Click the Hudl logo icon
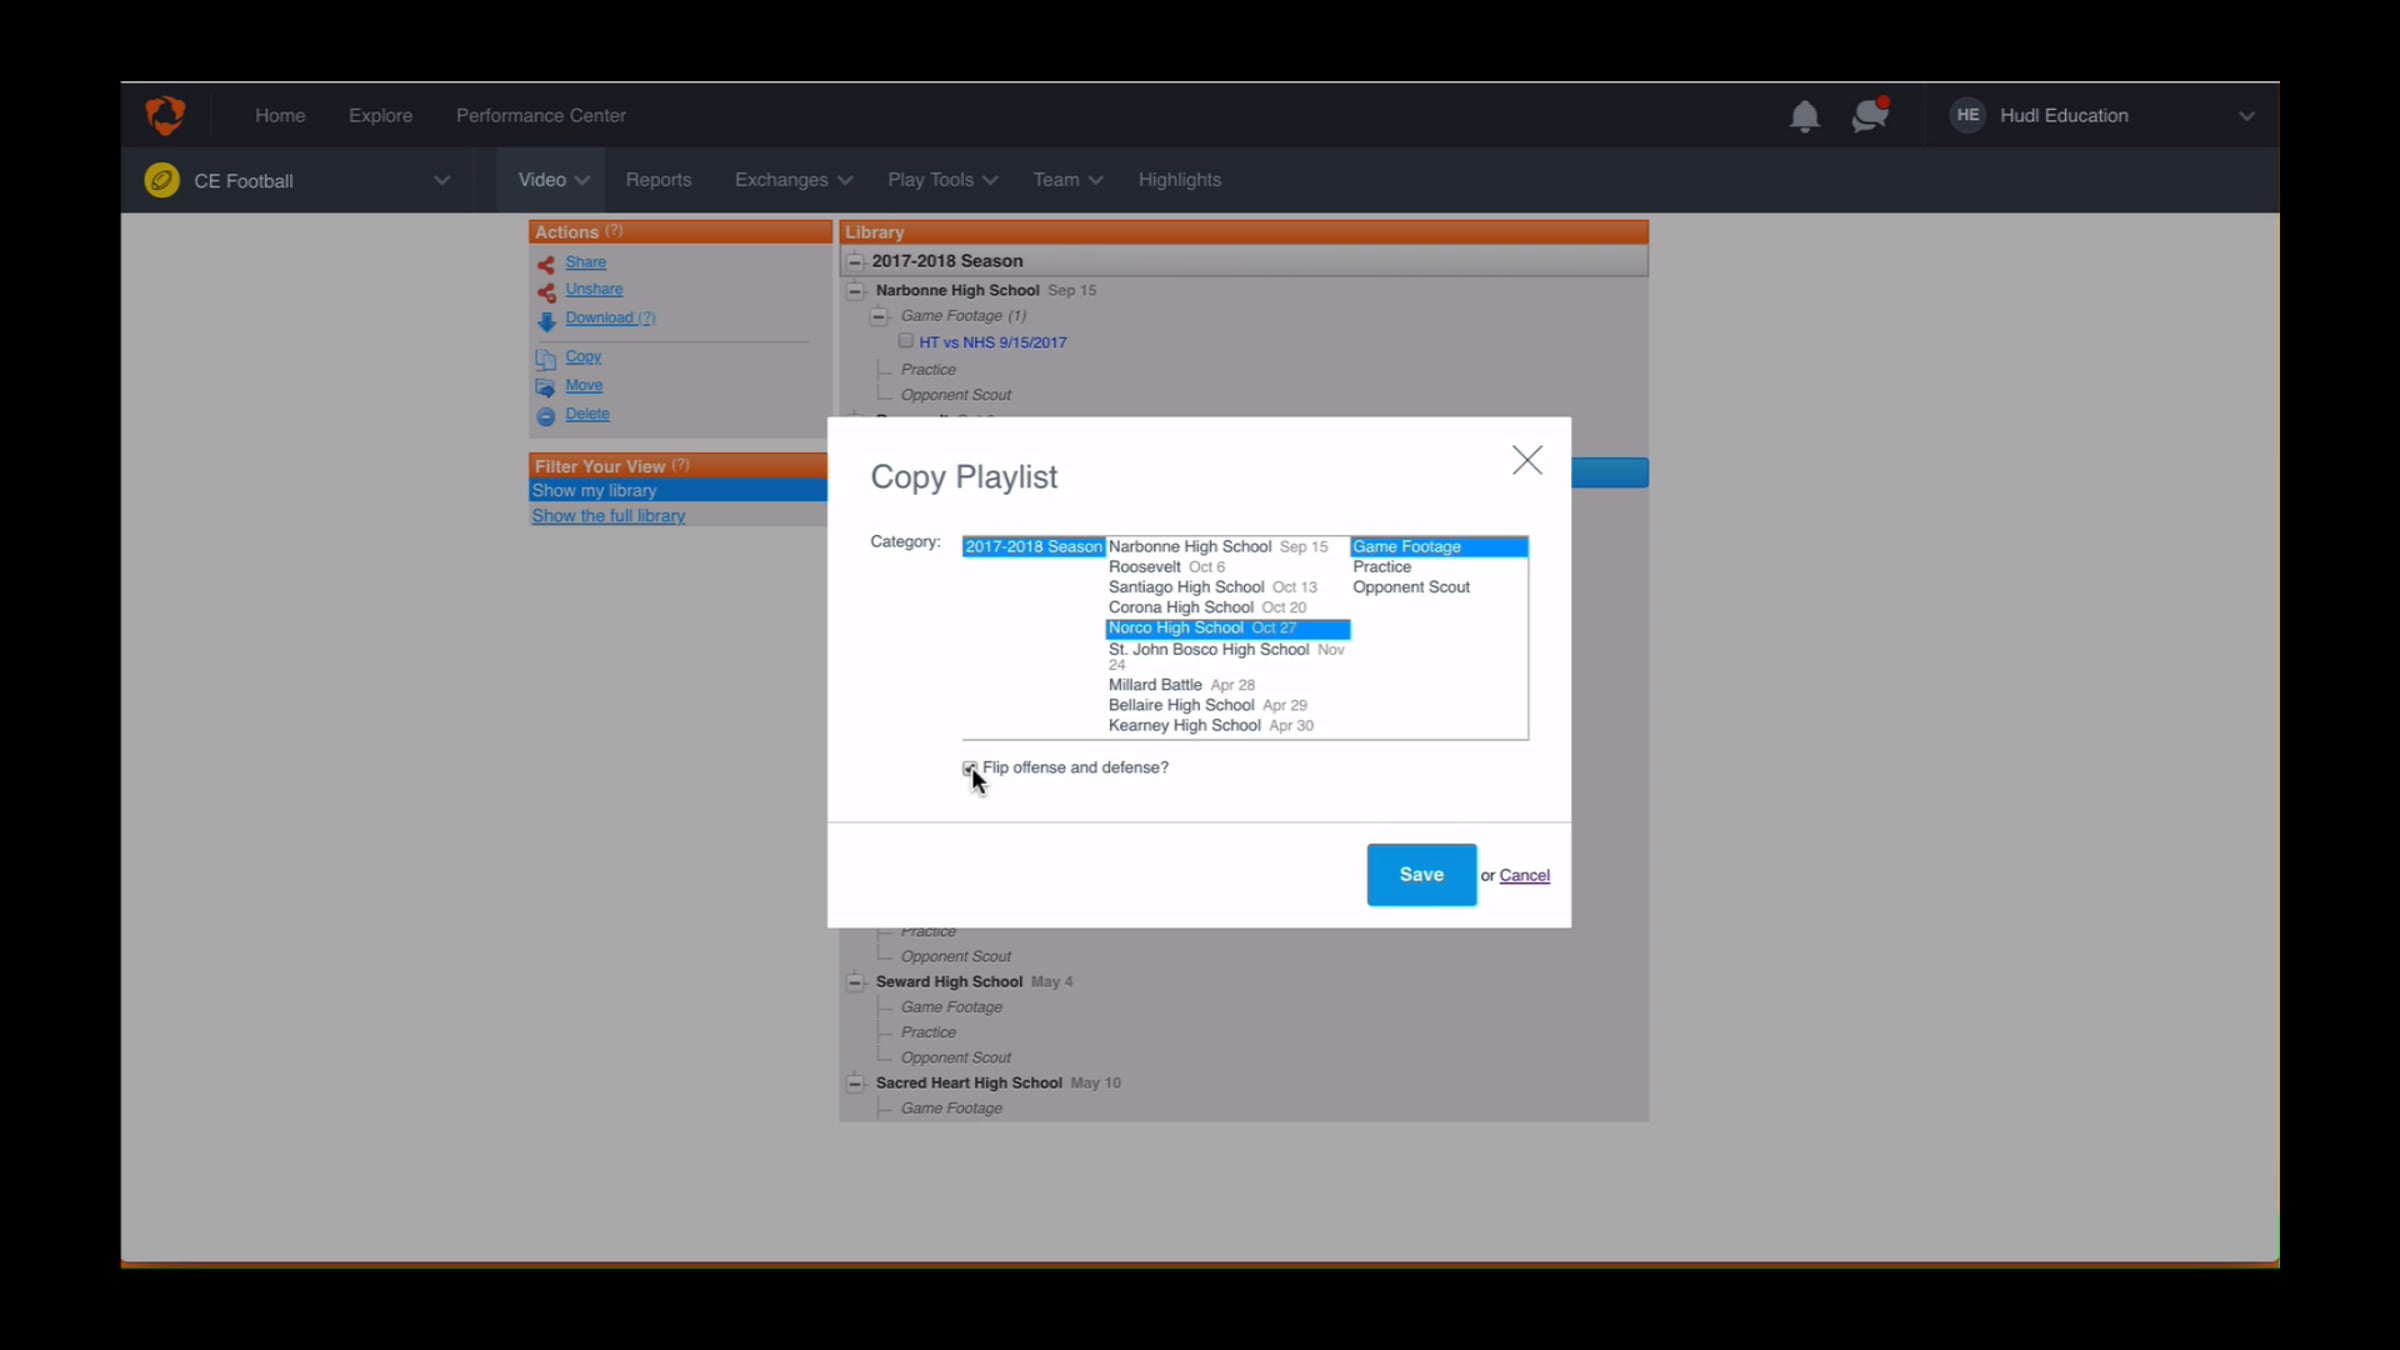The image size is (2400, 1350). [165, 115]
